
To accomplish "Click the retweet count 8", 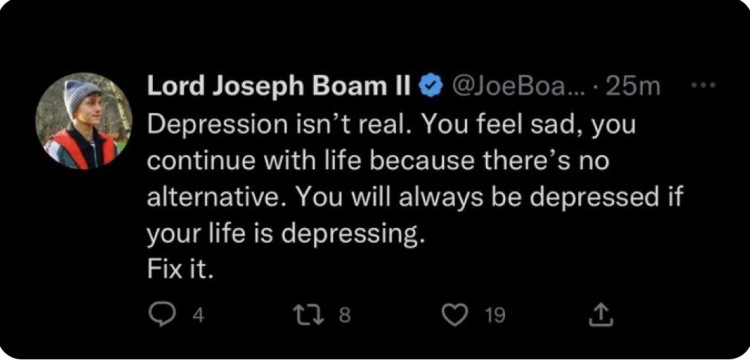I will 347,316.
